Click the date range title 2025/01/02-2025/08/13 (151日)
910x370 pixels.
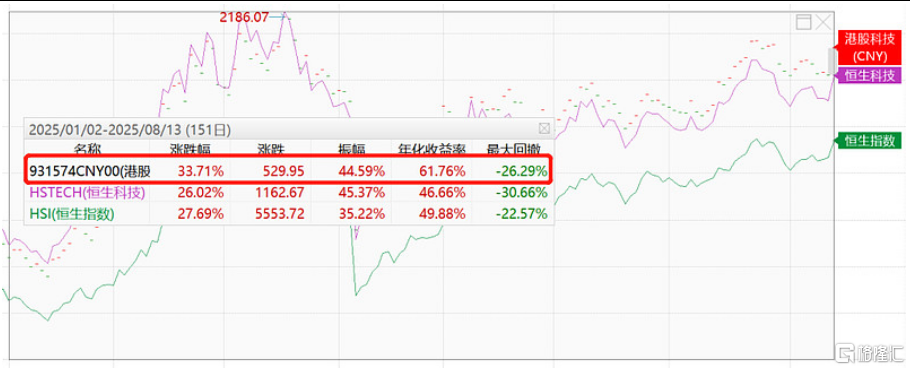130,129
